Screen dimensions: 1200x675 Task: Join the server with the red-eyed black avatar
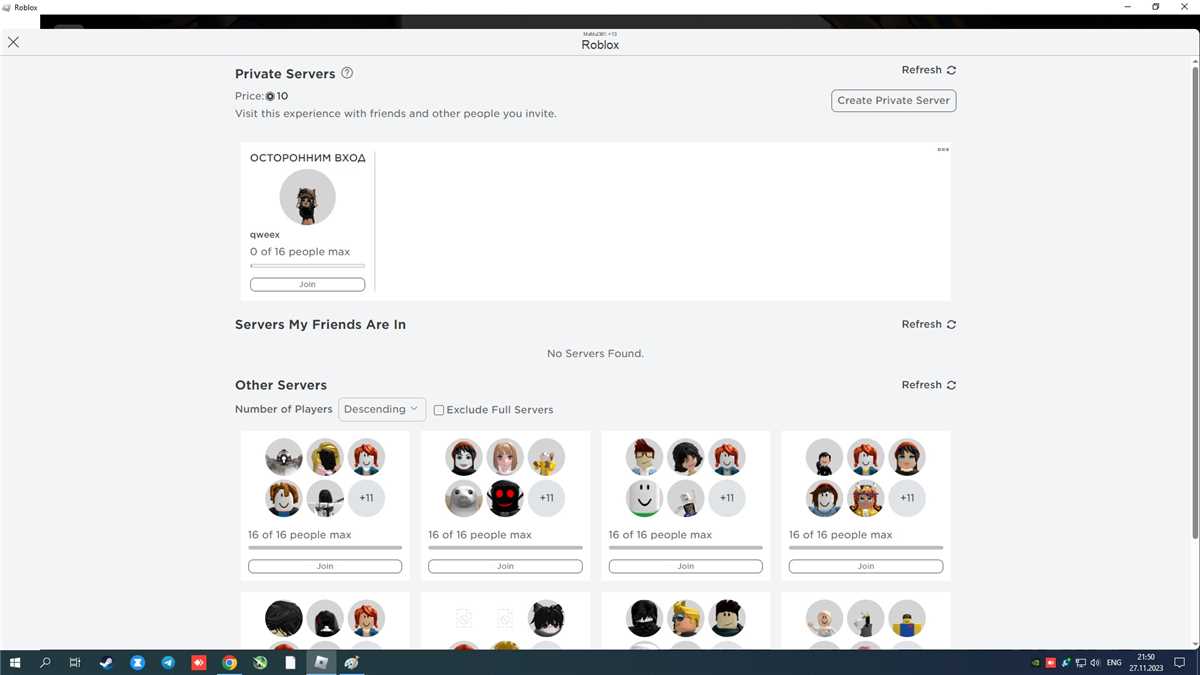click(505, 566)
